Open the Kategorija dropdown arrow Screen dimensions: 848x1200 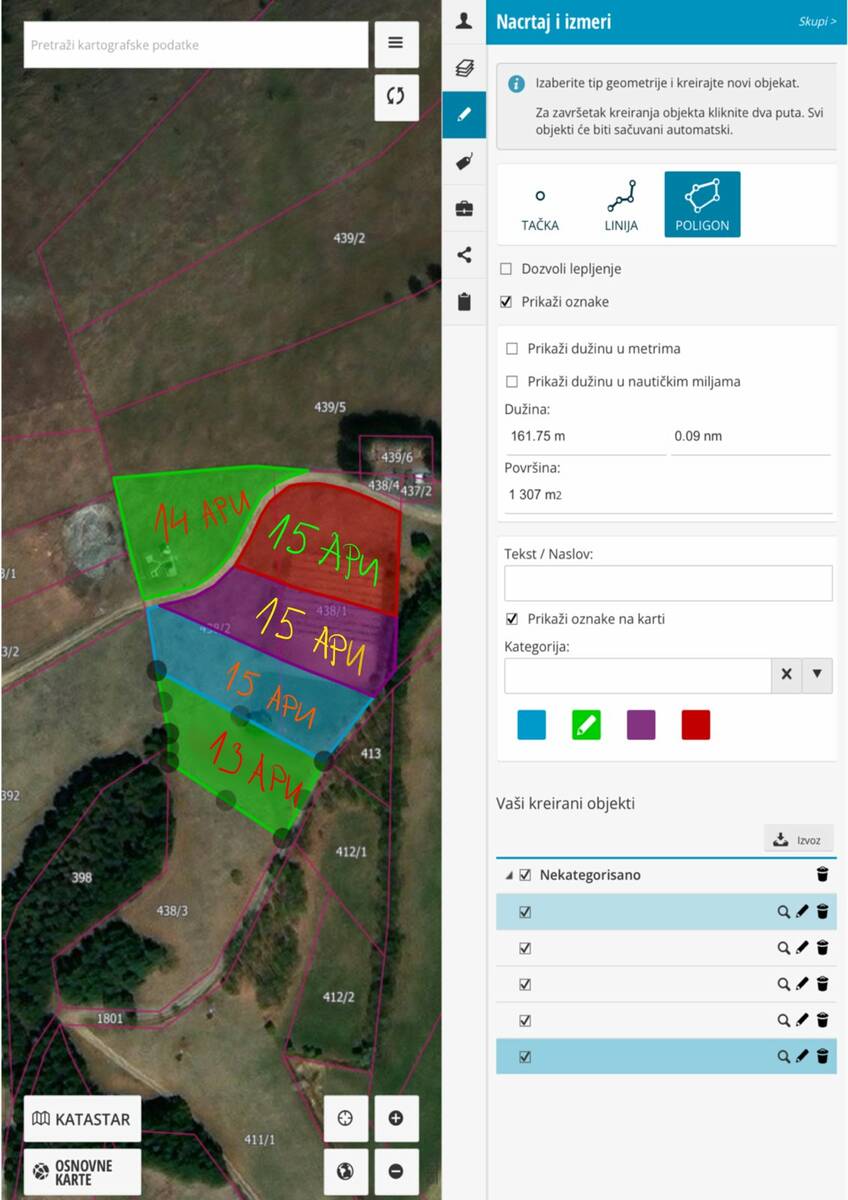817,675
